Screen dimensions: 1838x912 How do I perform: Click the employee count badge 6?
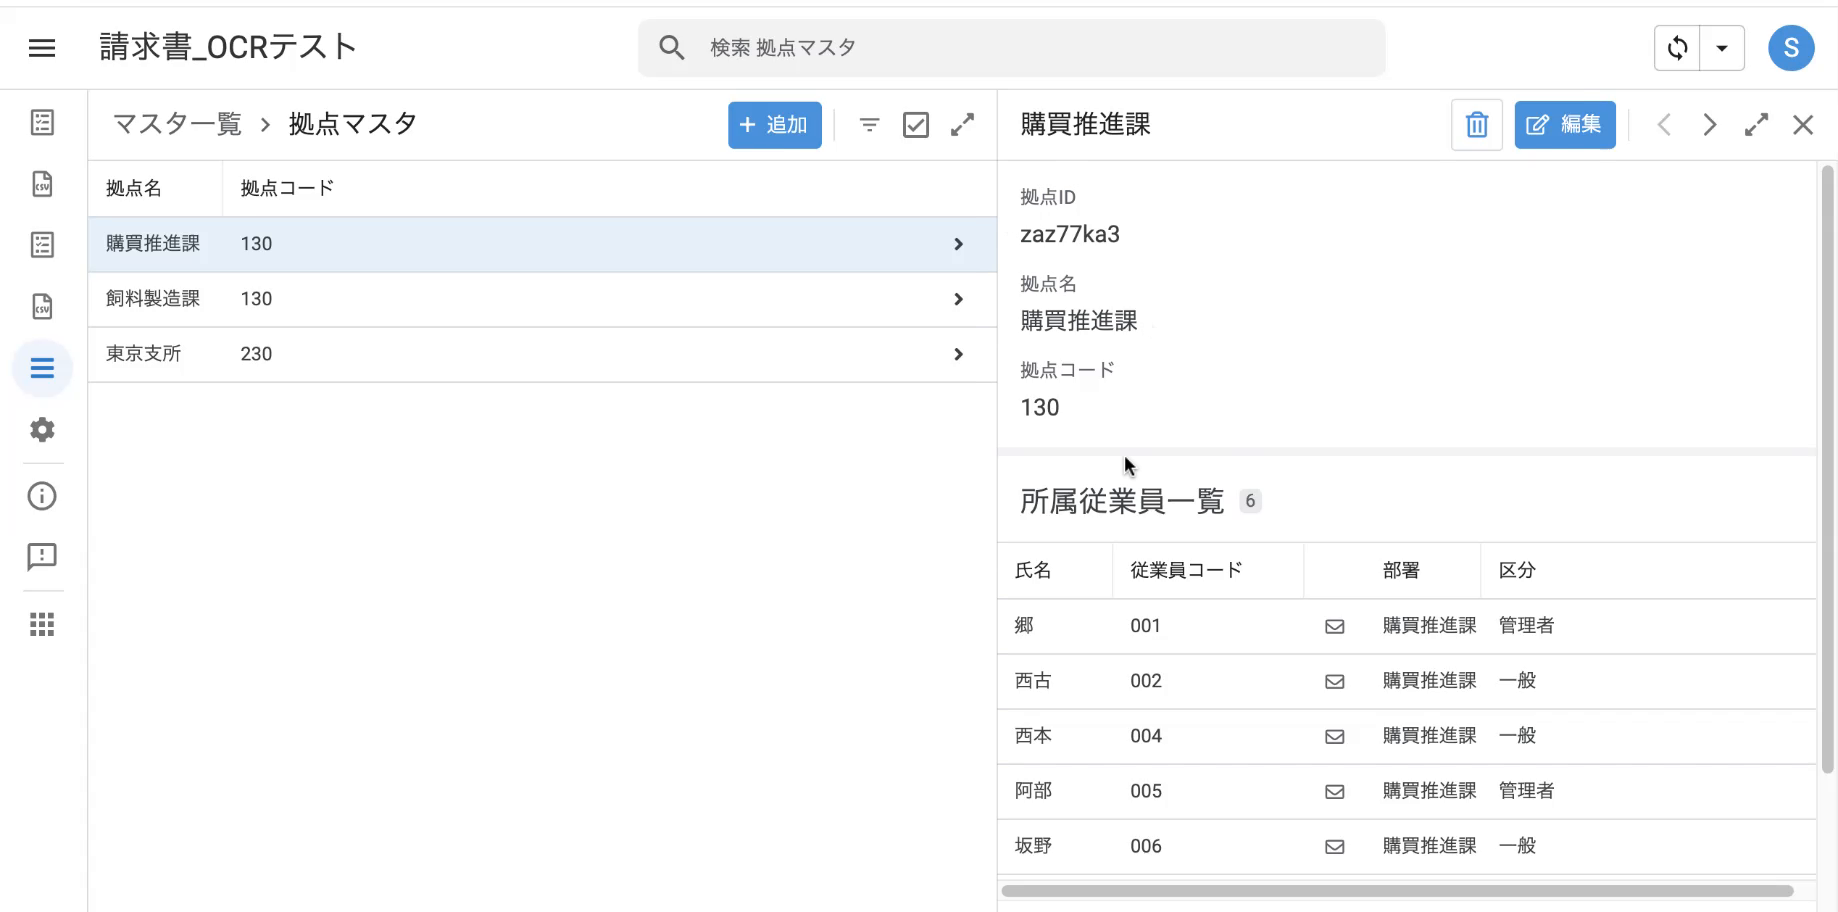click(1250, 501)
